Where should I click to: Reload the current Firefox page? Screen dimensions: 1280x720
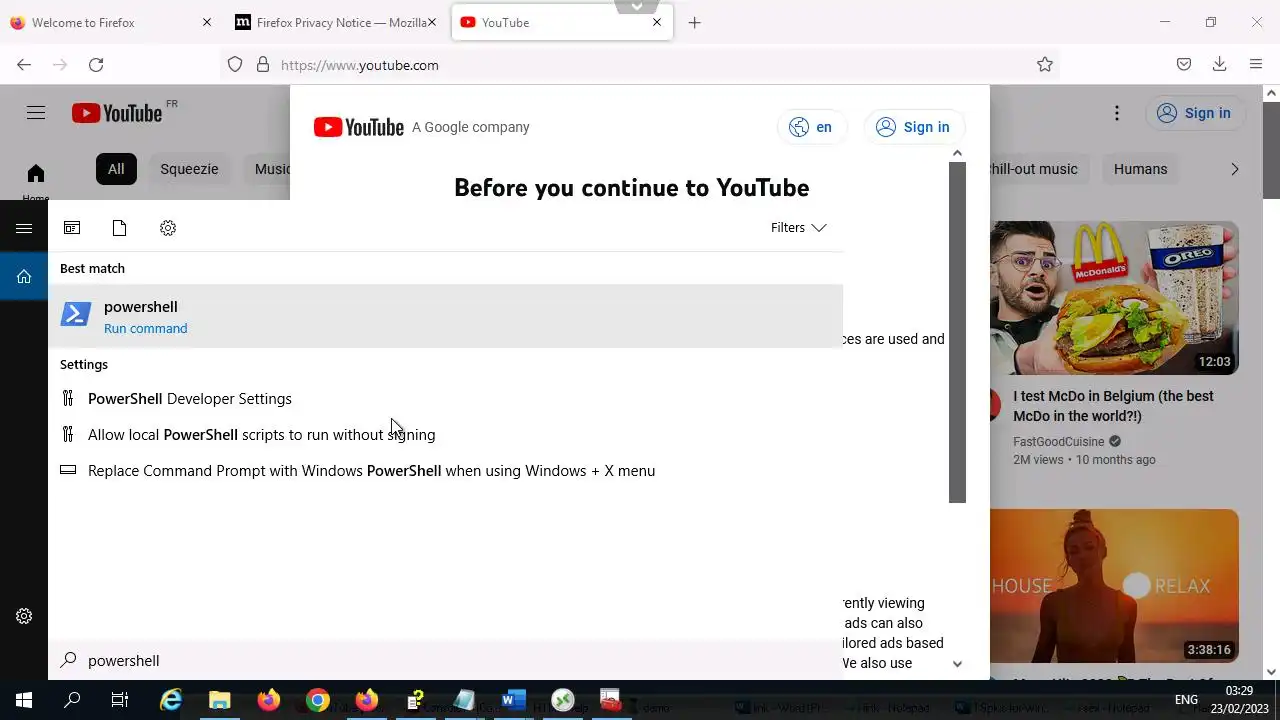pos(96,64)
